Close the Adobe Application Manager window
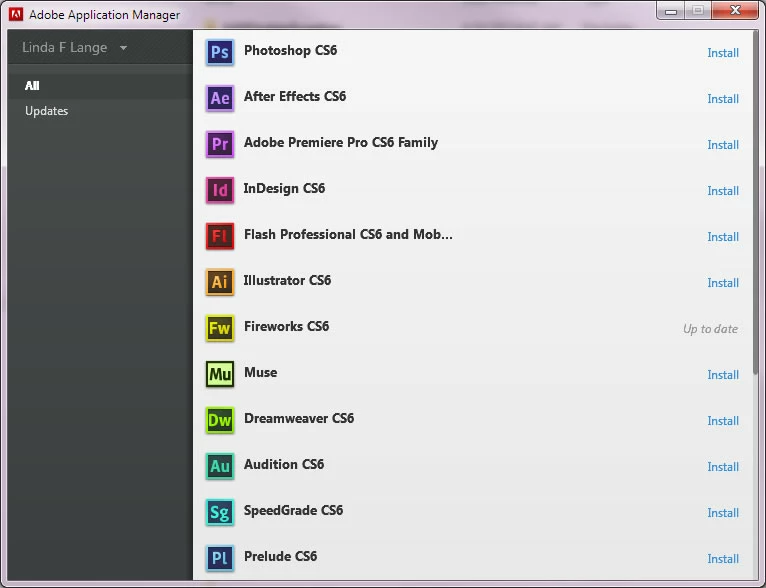This screenshot has width=766, height=588. pyautogui.click(x=735, y=11)
